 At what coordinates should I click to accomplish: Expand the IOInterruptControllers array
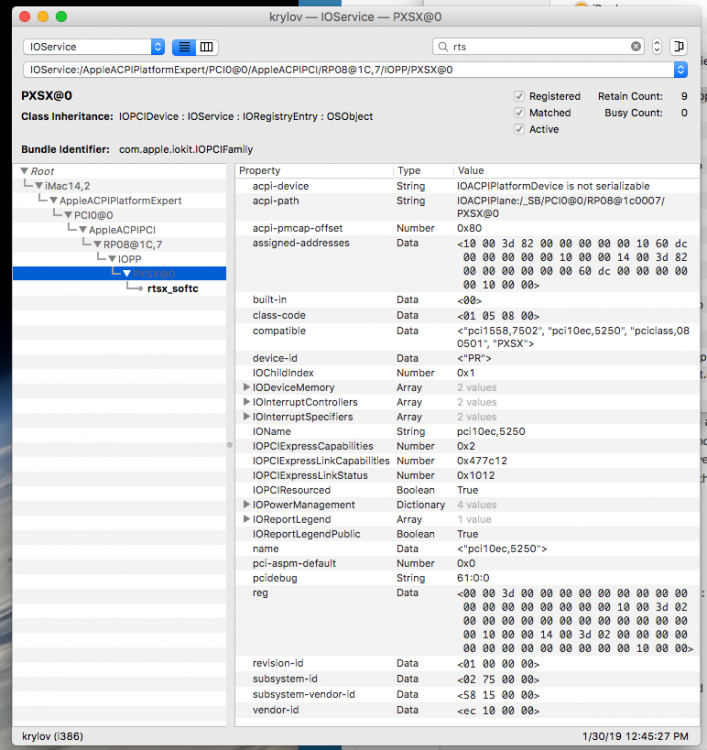click(246, 402)
